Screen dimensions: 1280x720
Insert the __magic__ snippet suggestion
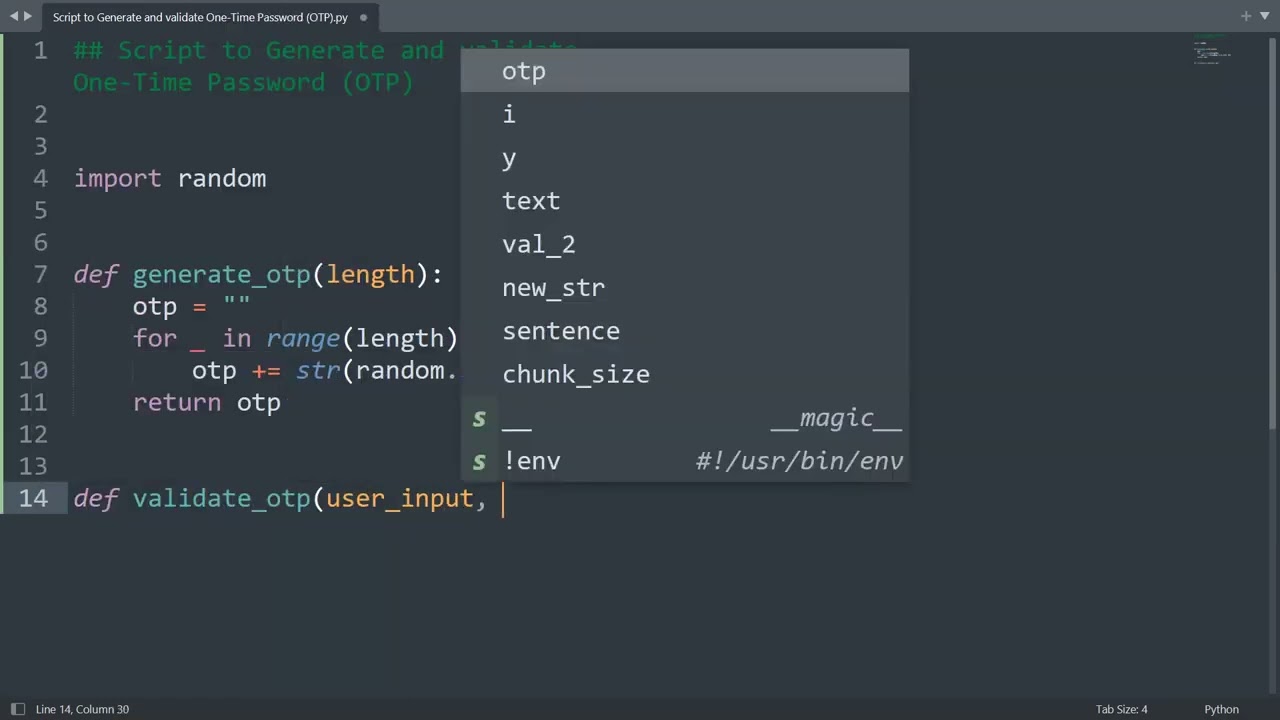coord(684,418)
